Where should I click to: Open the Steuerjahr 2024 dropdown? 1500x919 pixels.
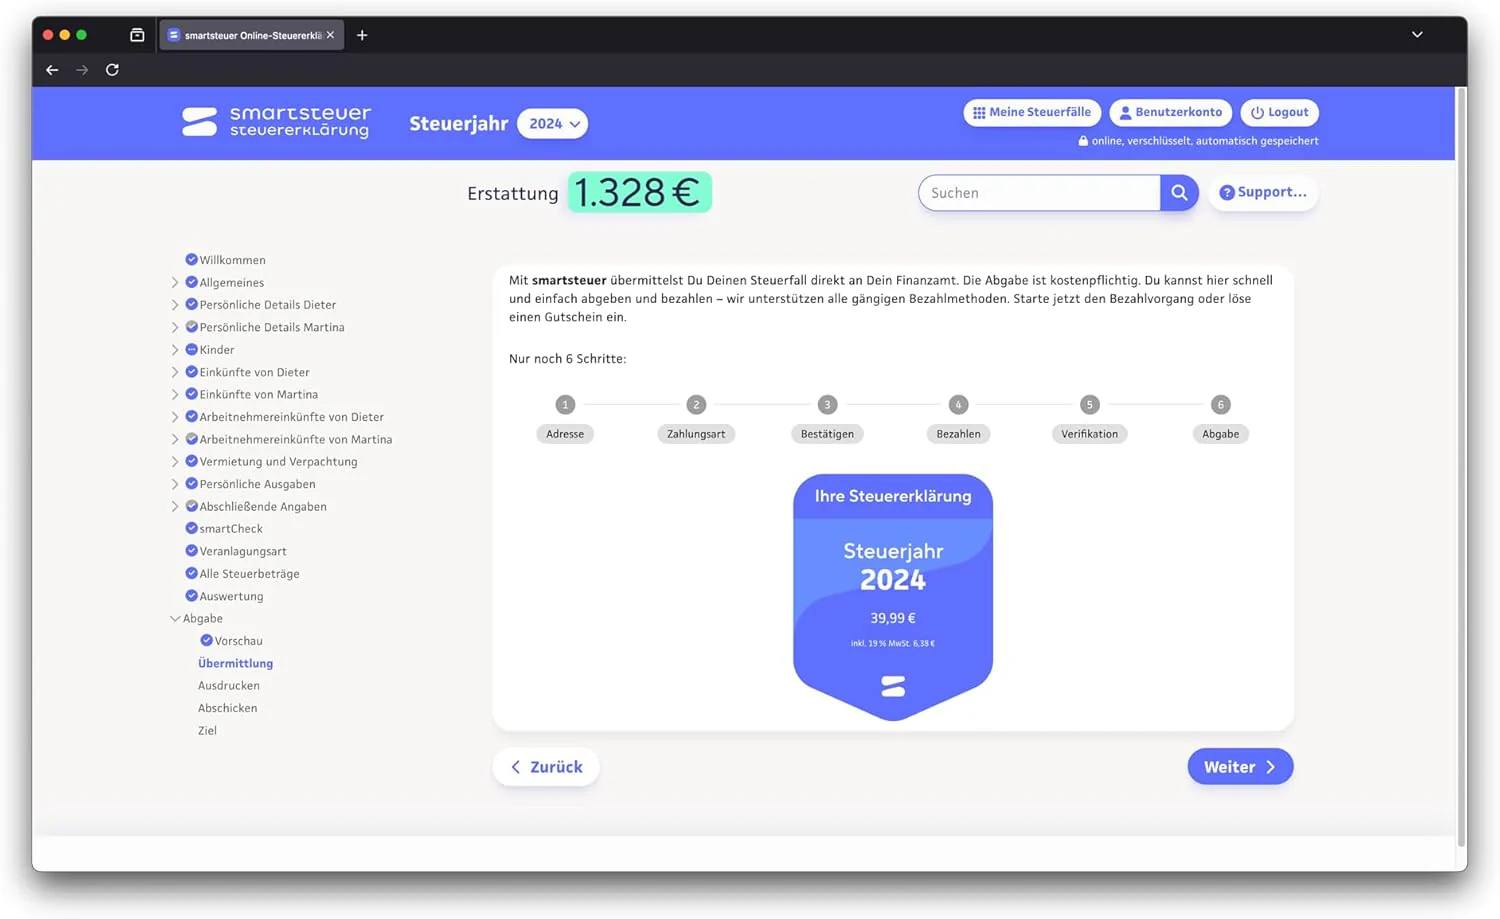tap(552, 124)
